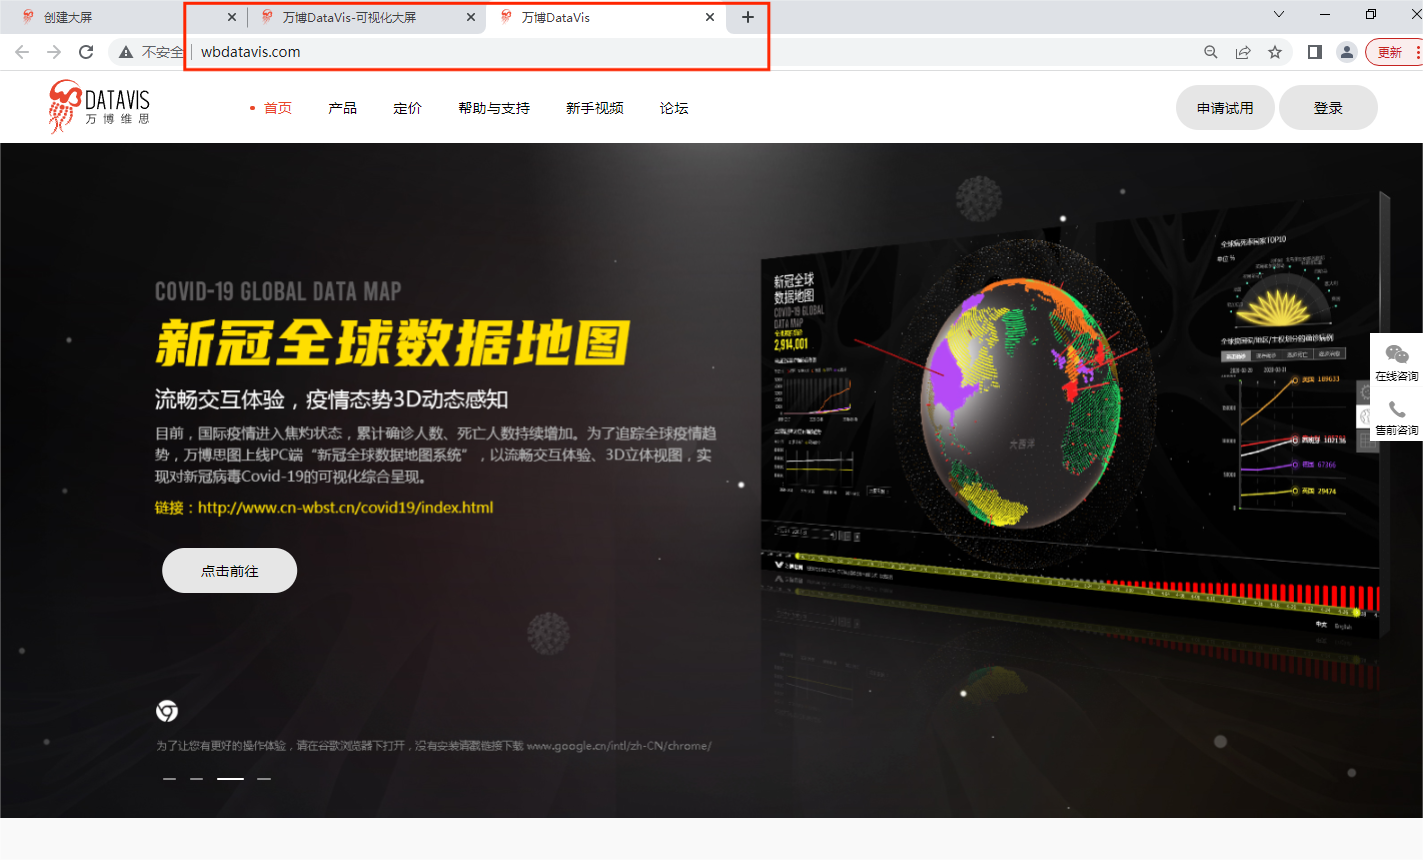Close the active 万博DataVis tab
Viewport: 1423px width, 860px height.
point(710,17)
